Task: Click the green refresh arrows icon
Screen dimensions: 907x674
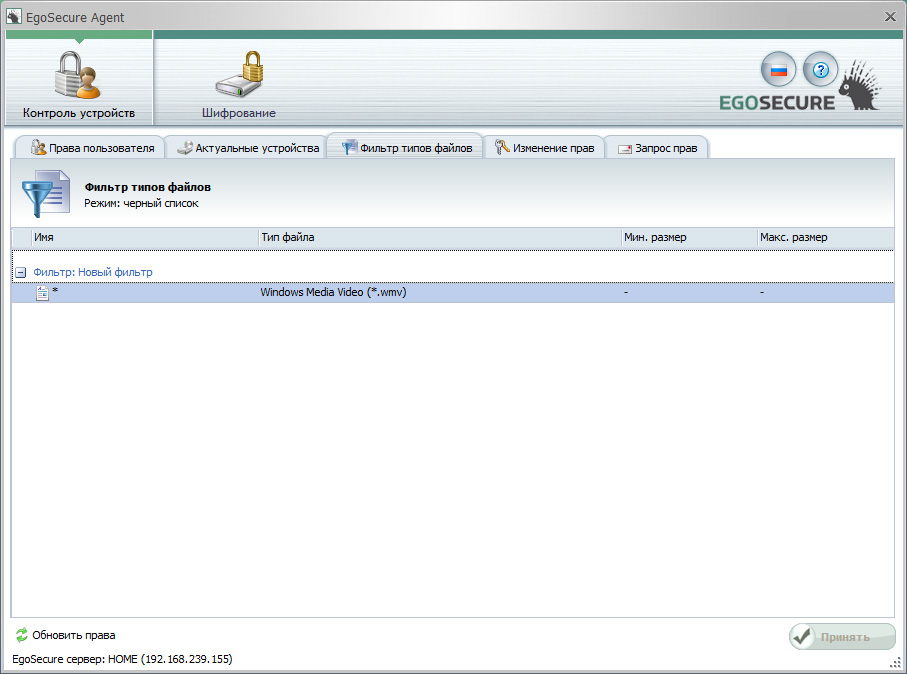Action: (21, 635)
